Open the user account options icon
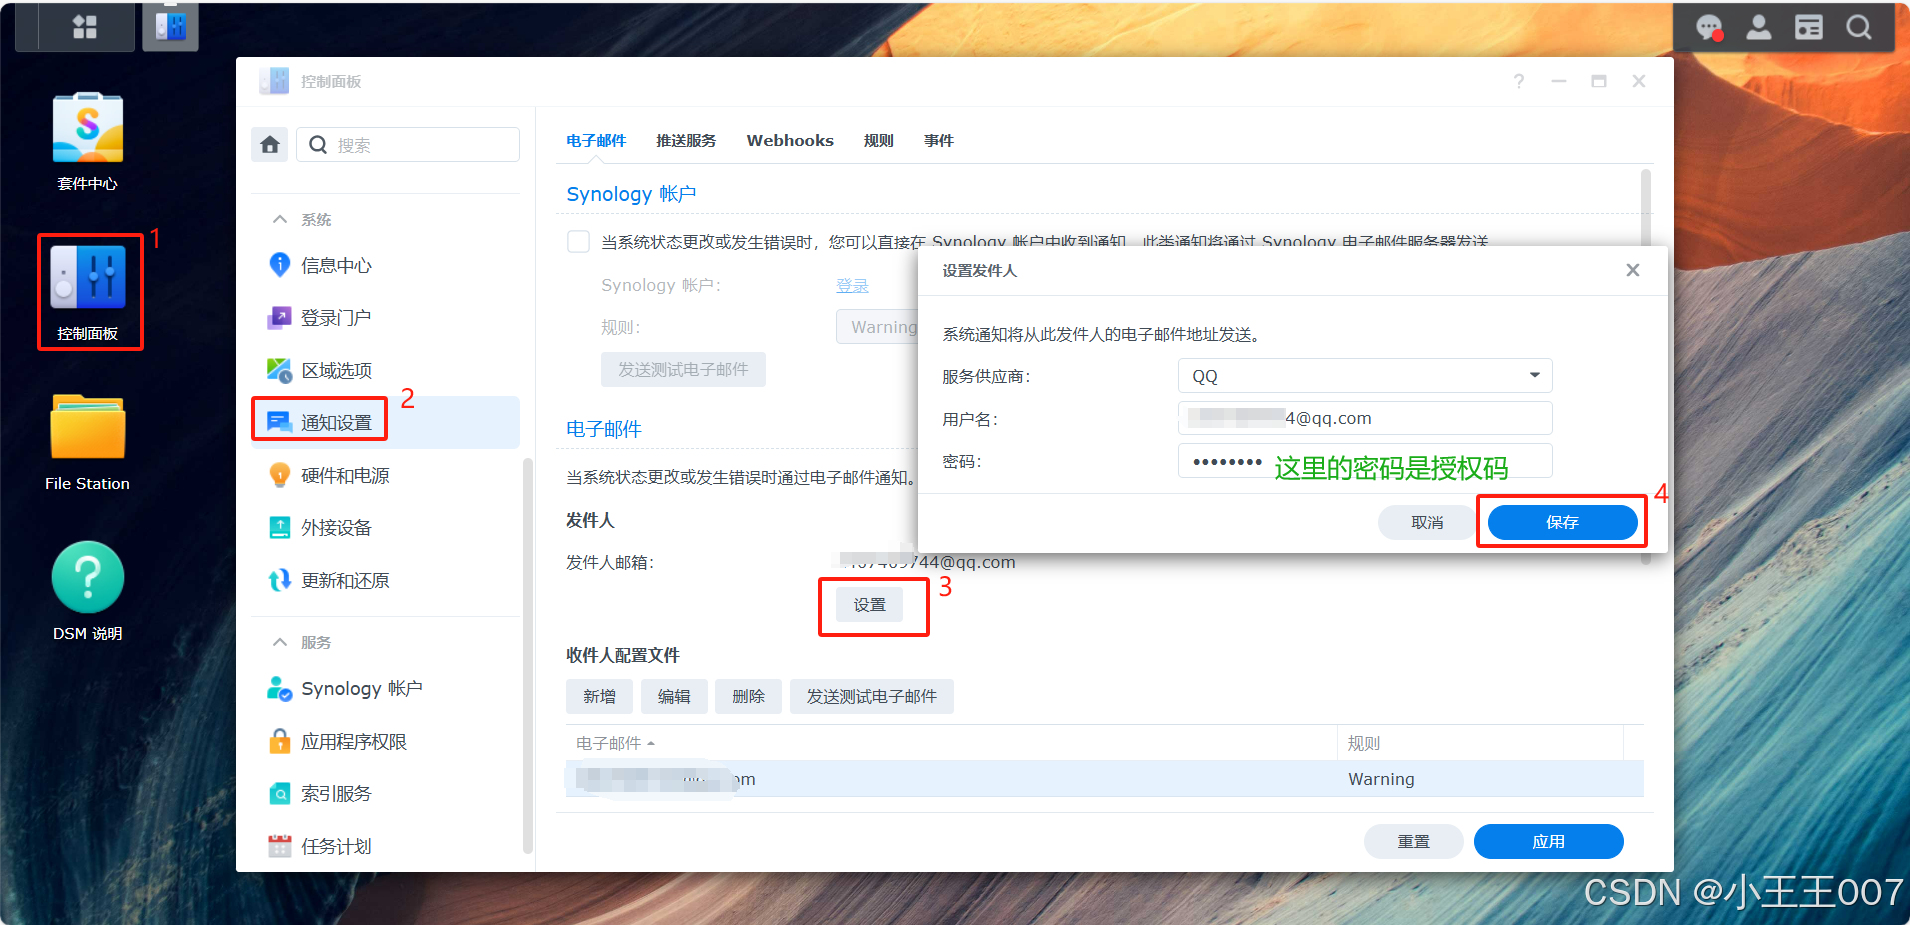 (x=1759, y=28)
